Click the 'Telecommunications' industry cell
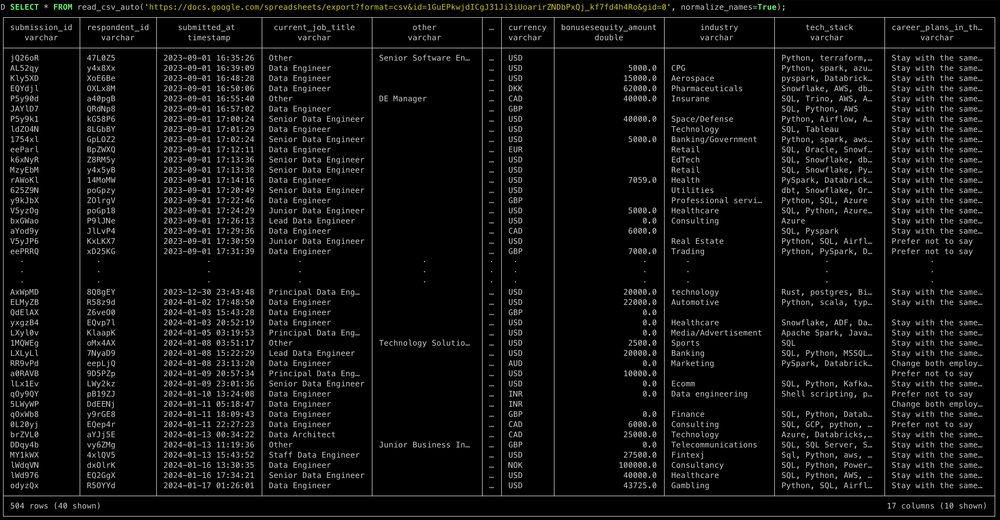The height and width of the screenshot is (520, 1000). coord(714,445)
